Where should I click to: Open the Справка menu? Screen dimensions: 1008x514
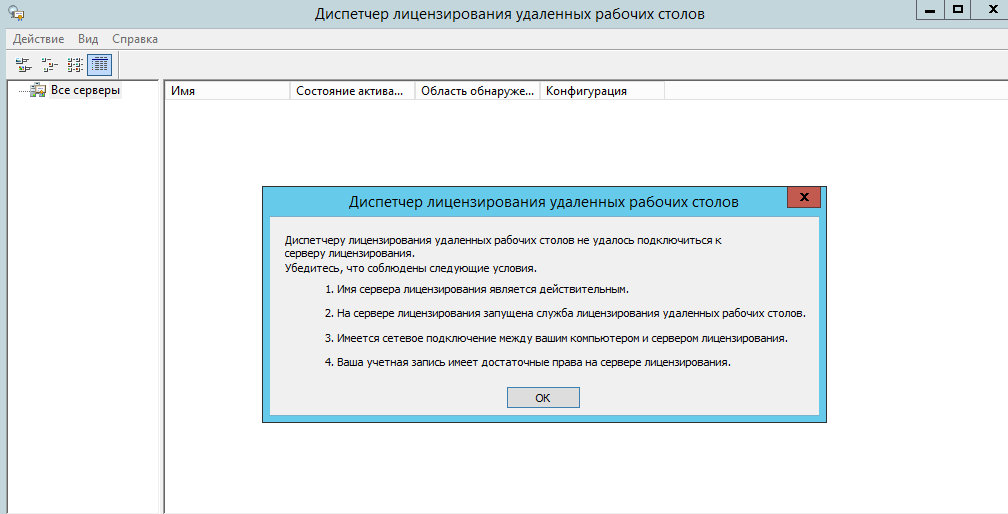pyautogui.click(x=135, y=39)
